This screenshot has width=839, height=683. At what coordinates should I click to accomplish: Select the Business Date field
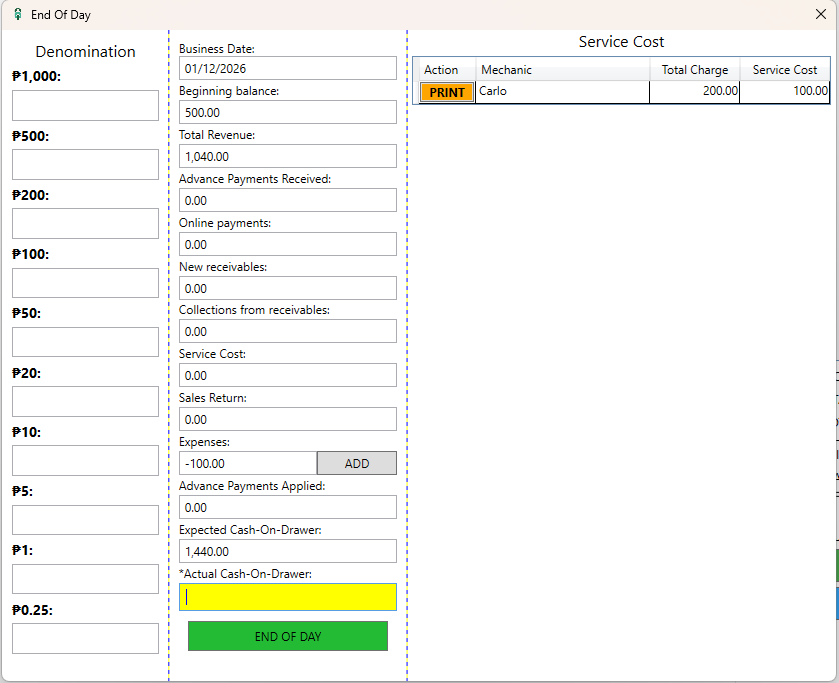pos(288,68)
